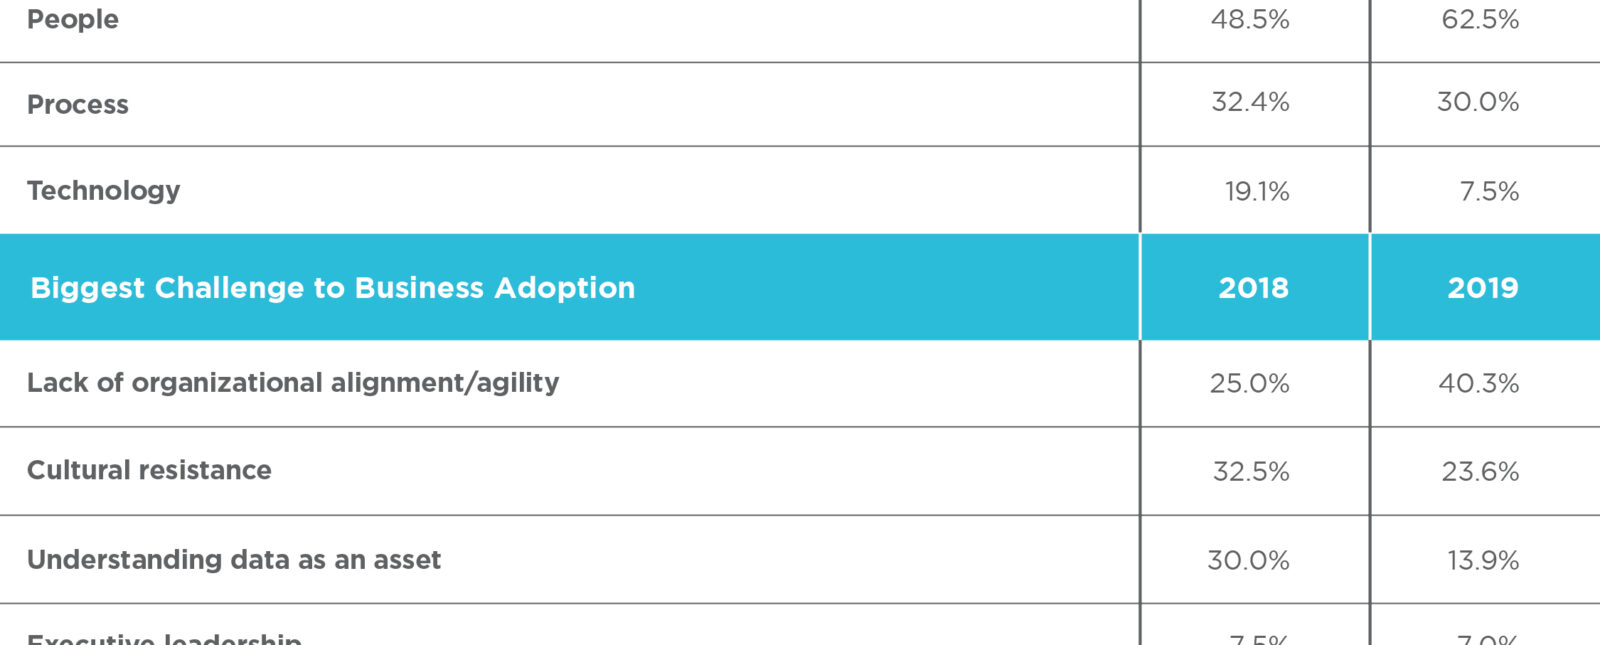Select the "Process" row label

(78, 105)
